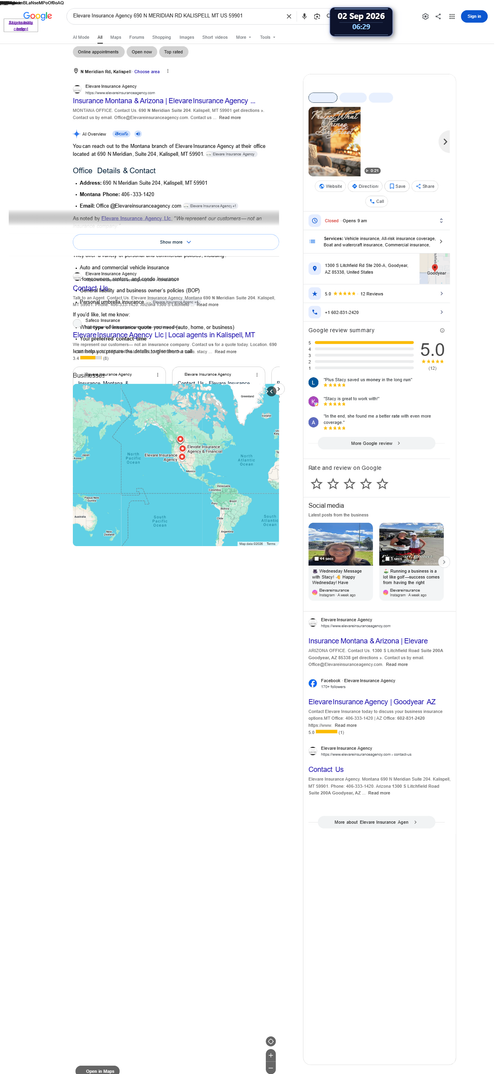
Task: Open the settings gear icon
Action: [425, 16]
